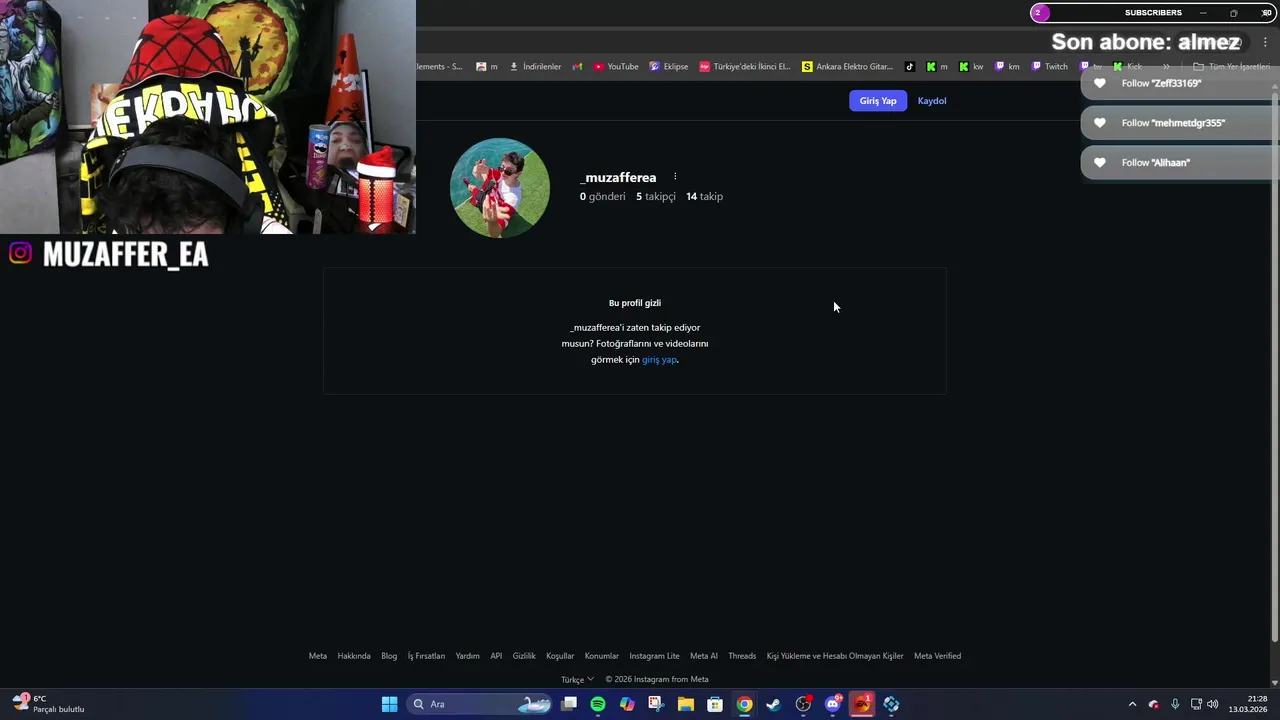Open Spotify from the taskbar

coord(598,704)
